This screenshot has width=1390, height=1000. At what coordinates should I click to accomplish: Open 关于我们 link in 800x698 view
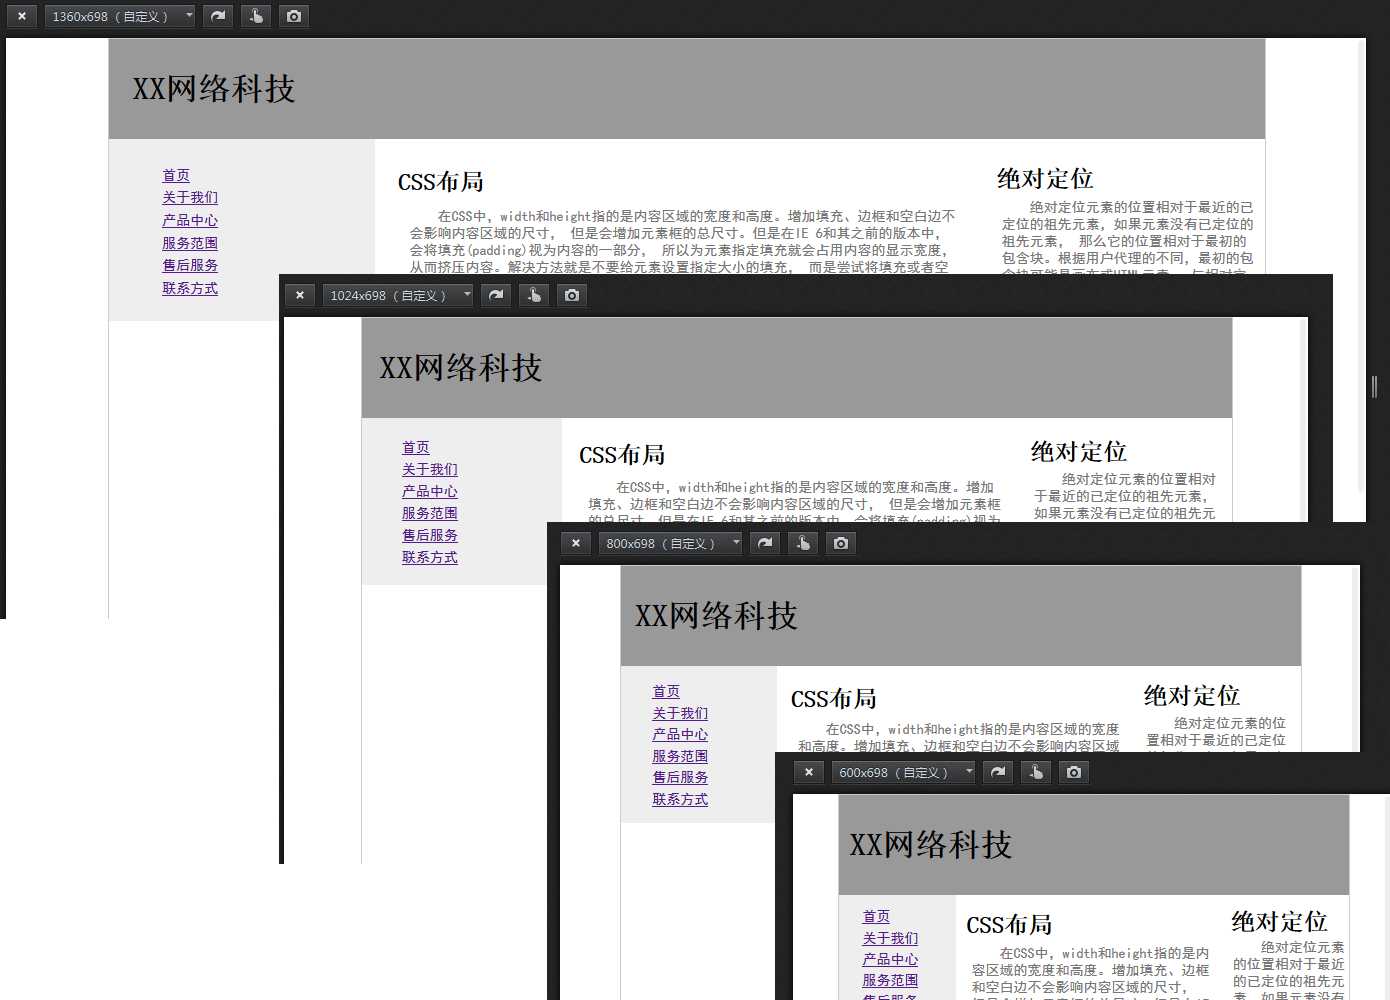tap(680, 713)
